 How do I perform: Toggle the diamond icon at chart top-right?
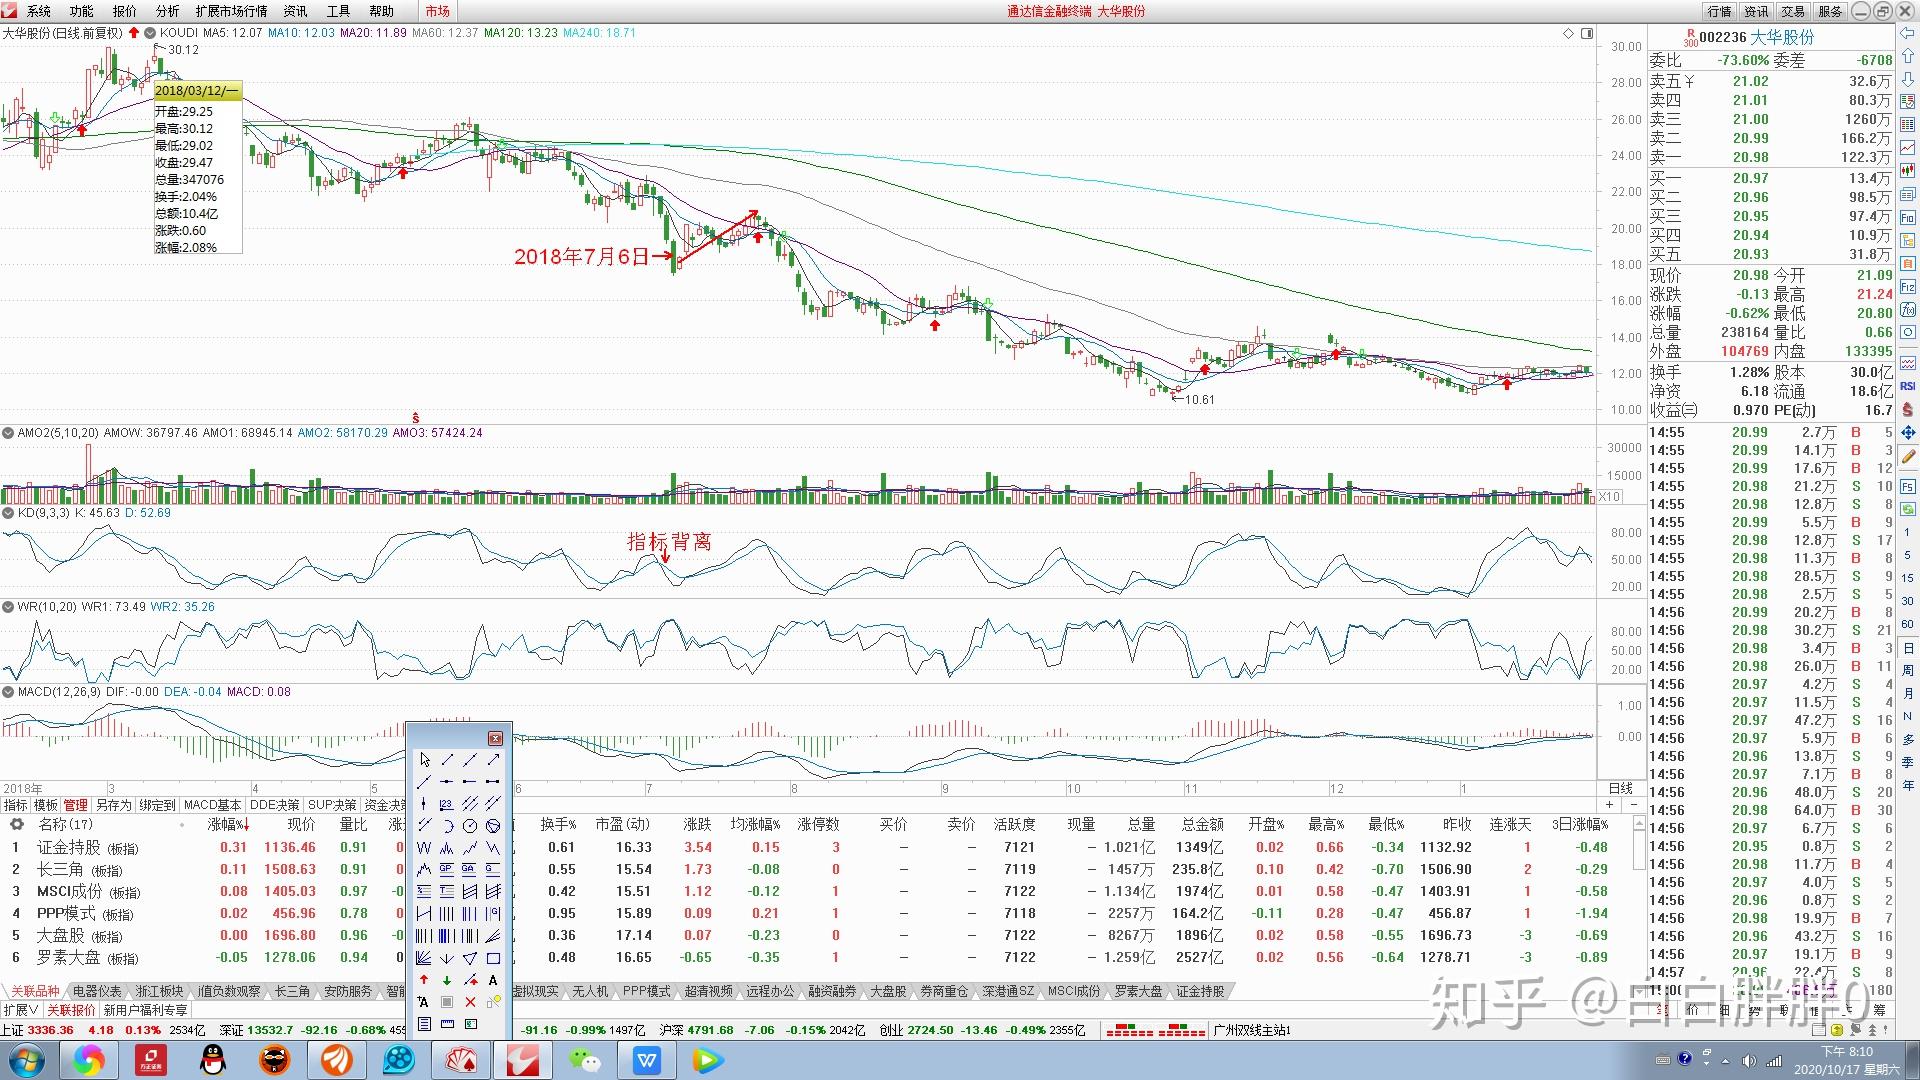1568,34
